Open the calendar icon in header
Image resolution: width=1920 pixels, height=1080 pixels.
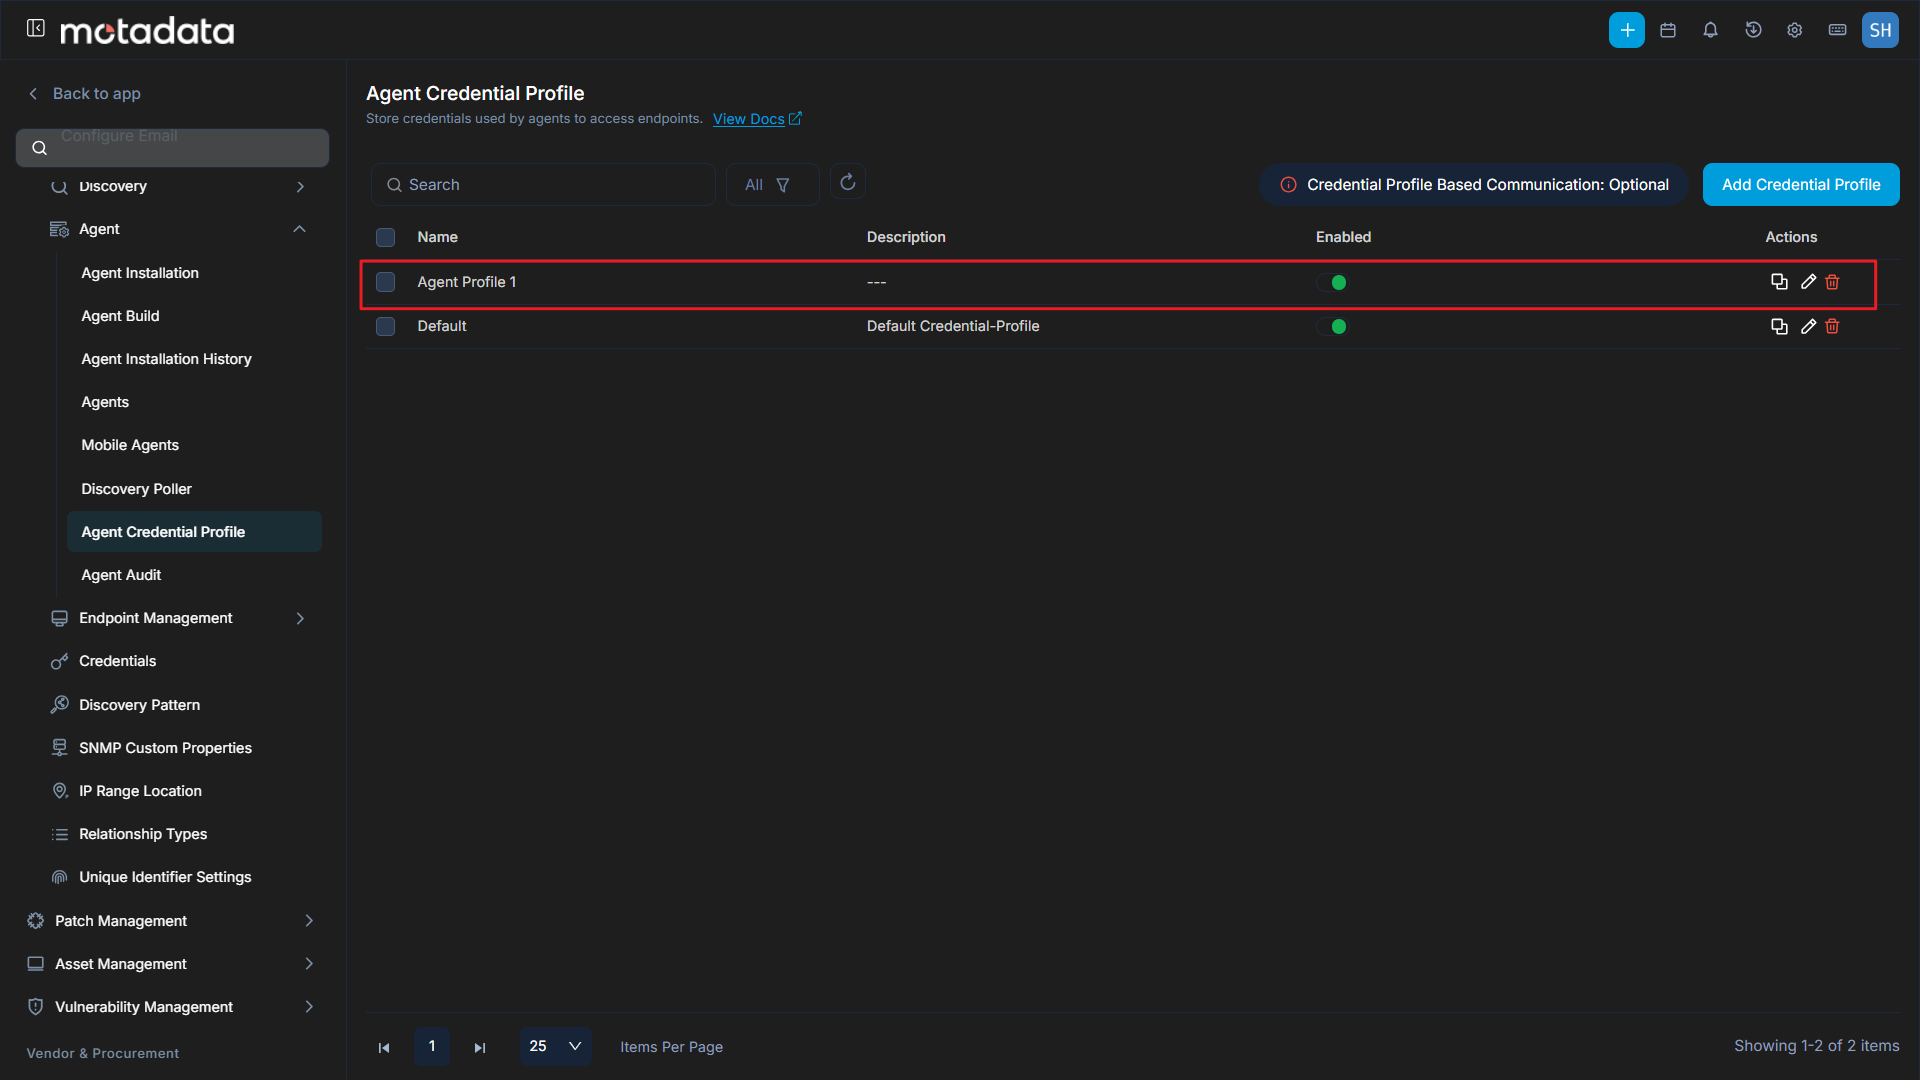tap(1668, 30)
